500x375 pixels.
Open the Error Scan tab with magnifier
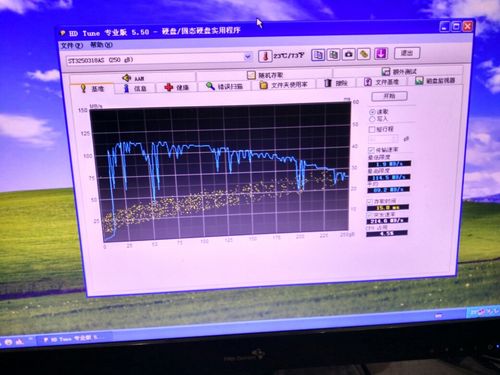point(224,86)
